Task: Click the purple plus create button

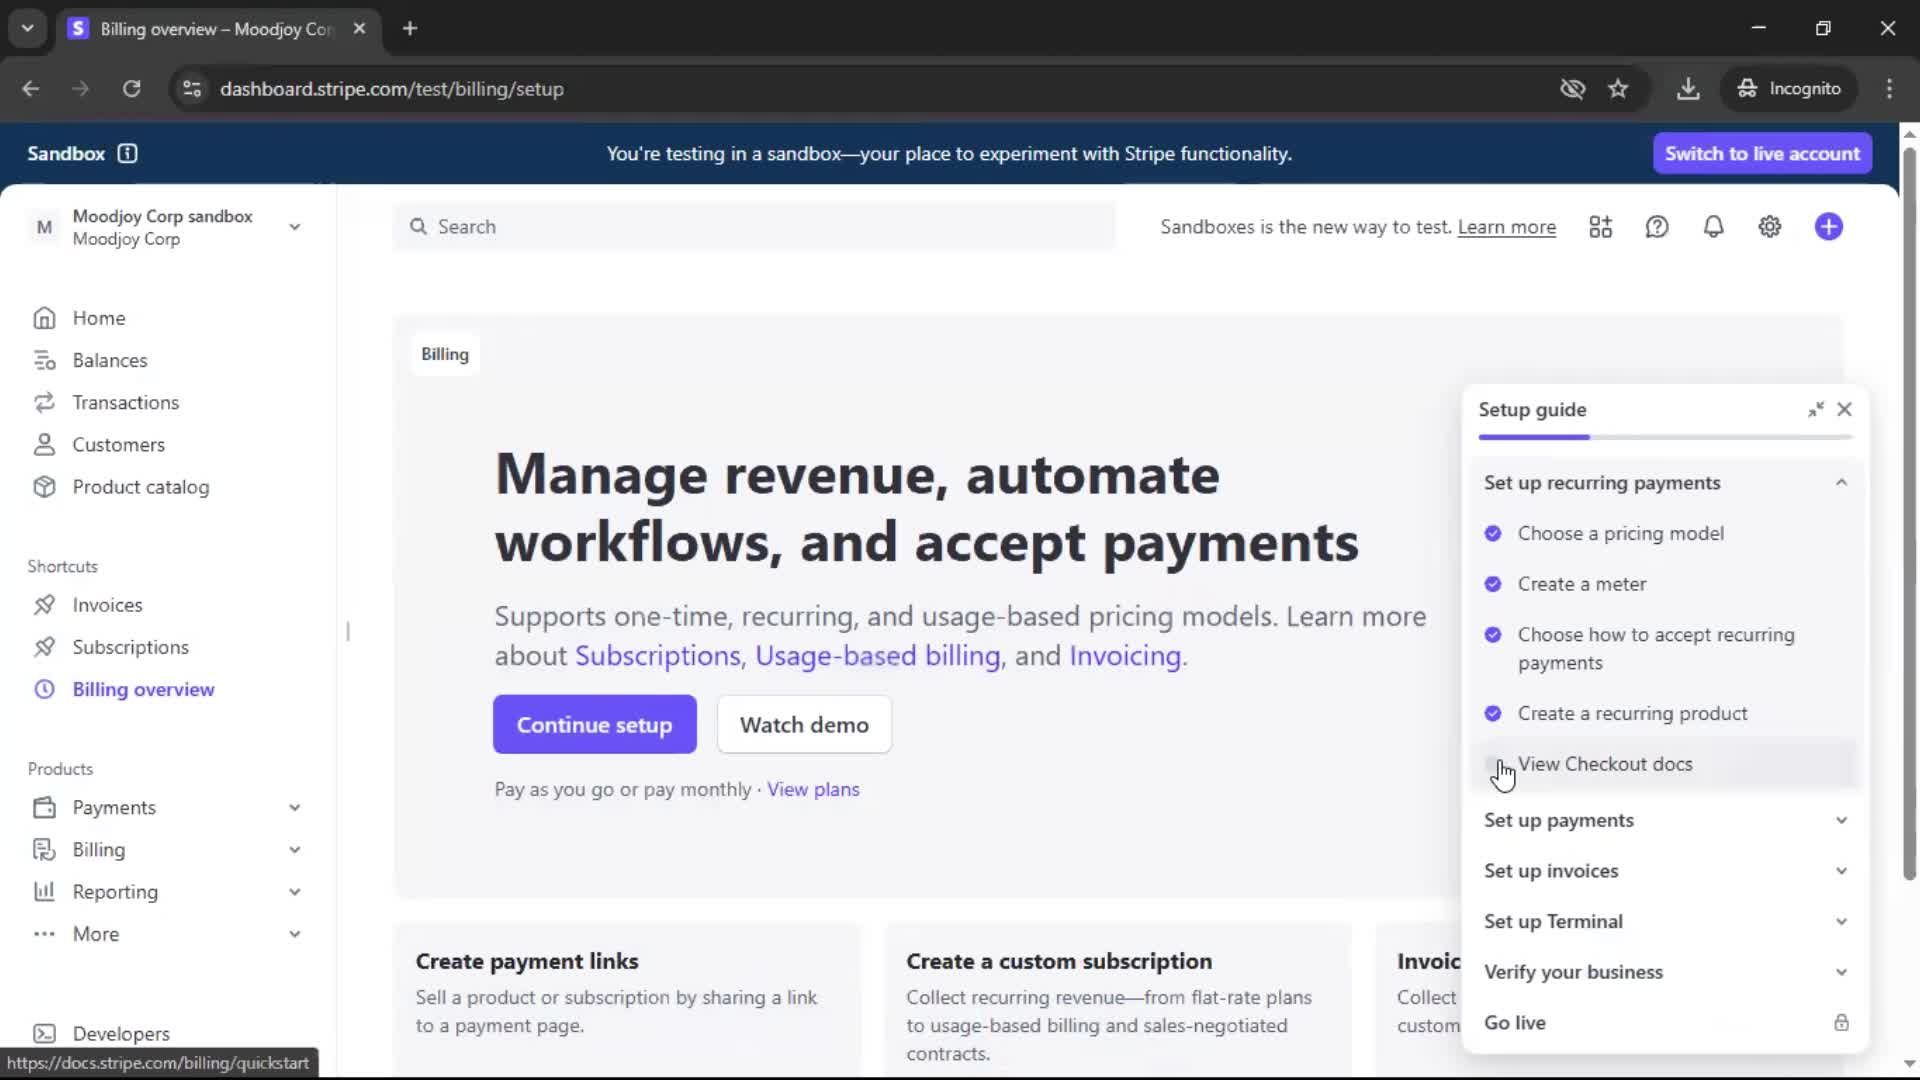Action: 1828,227
